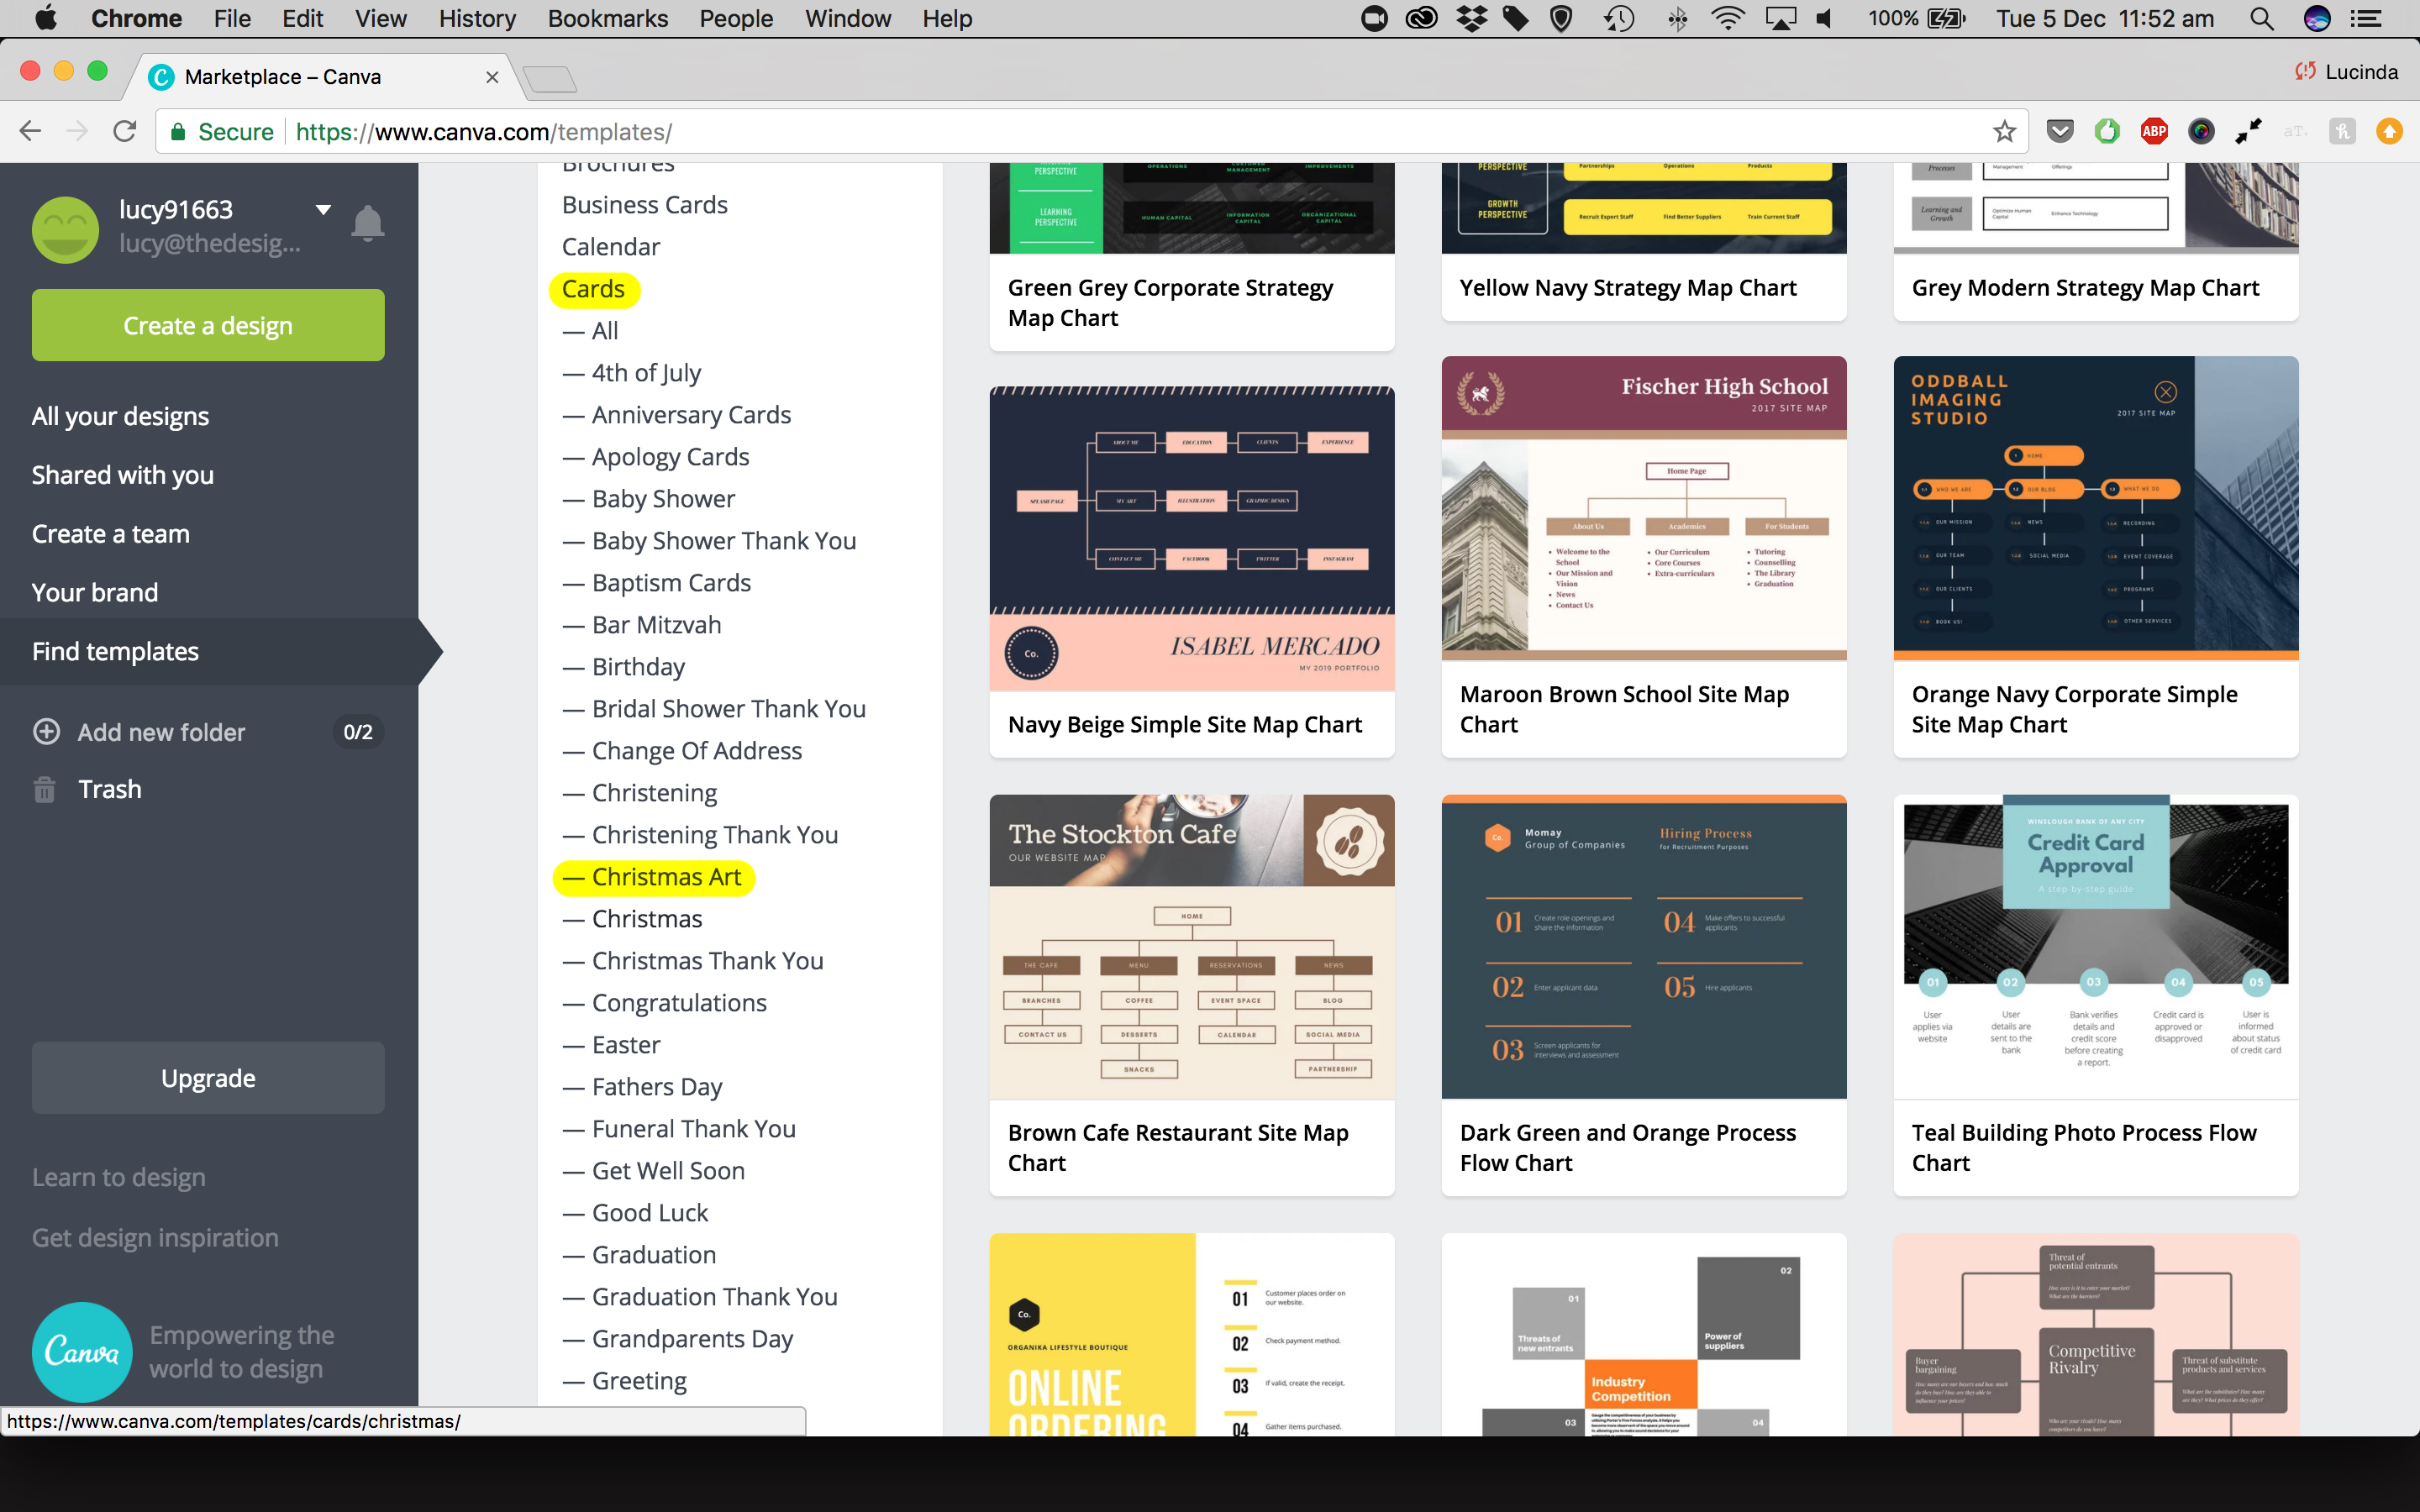Image resolution: width=2420 pixels, height=1512 pixels.
Task: Open Get design inspiration link
Action: [x=155, y=1237]
